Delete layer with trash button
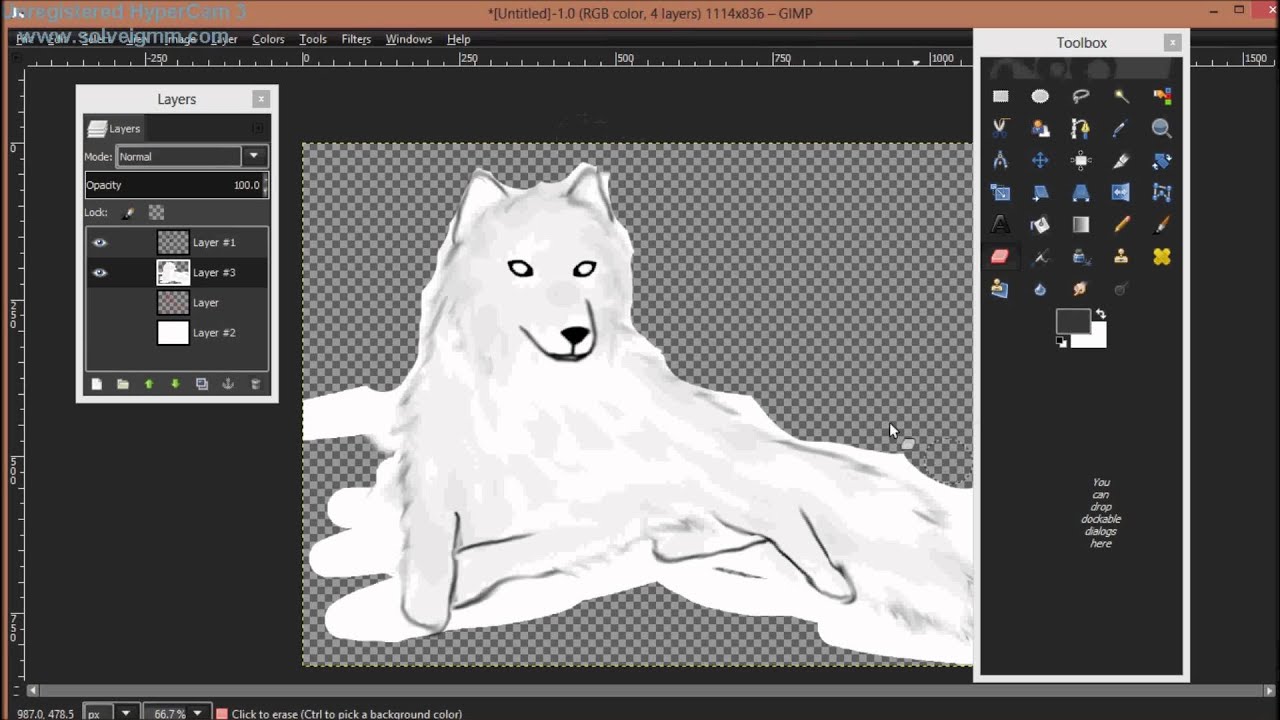 click(255, 384)
